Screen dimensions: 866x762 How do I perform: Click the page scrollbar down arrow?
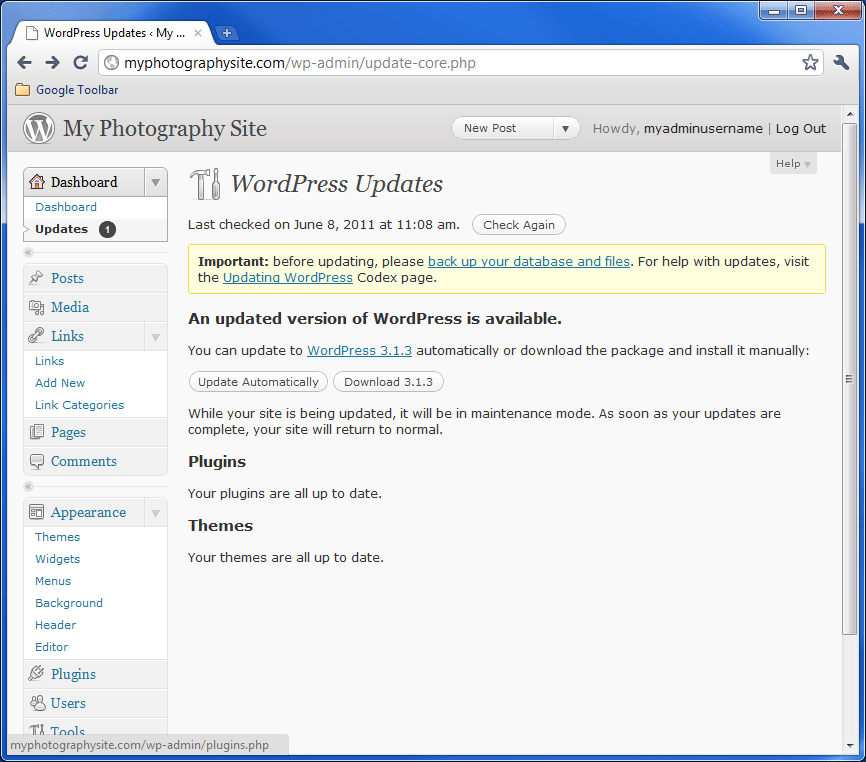pyautogui.click(x=850, y=745)
